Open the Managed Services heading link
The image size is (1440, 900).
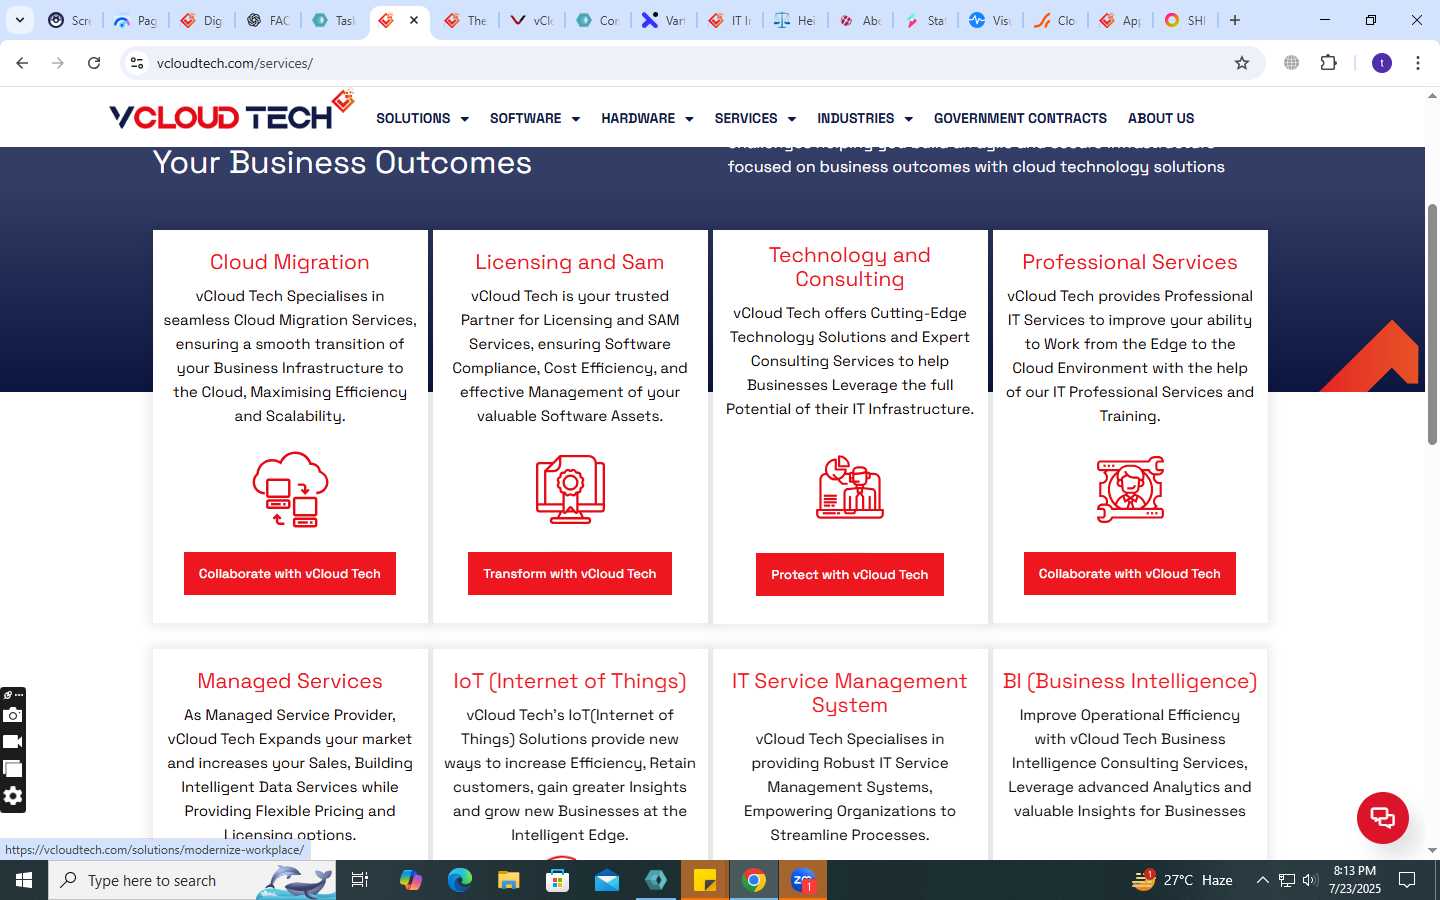point(290,681)
